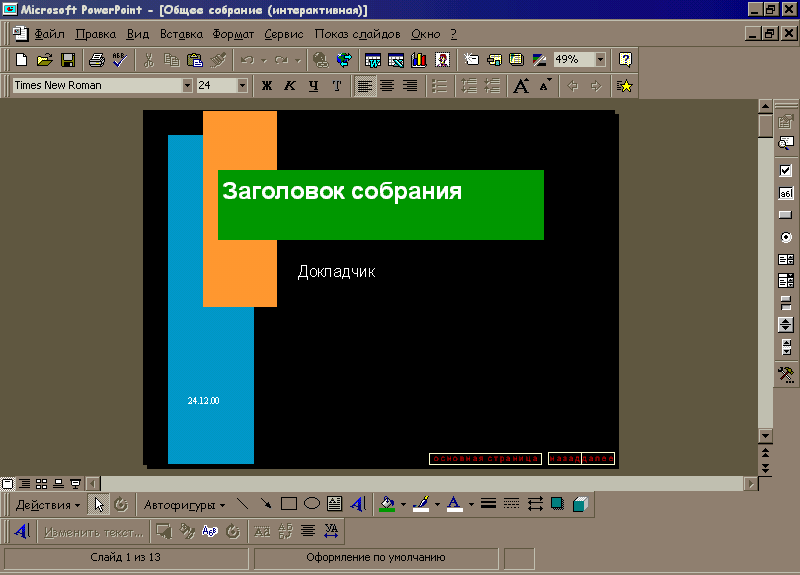Open the Правка menu
The width and height of the screenshot is (800, 575).
pos(95,34)
